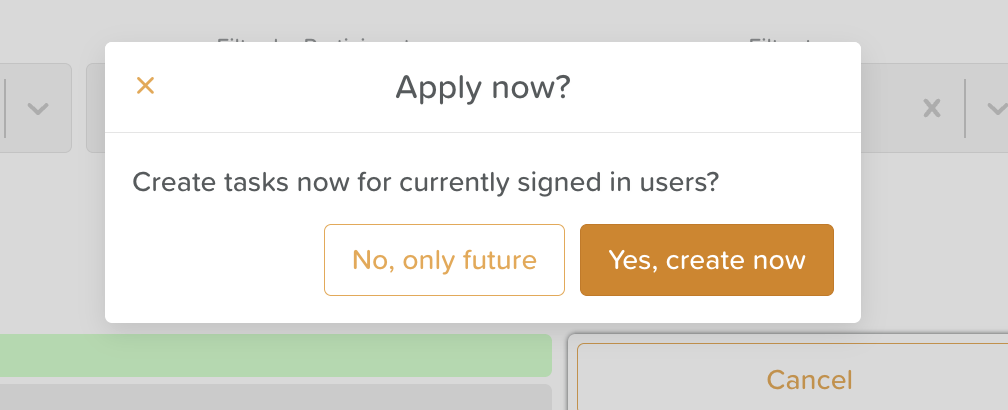Focus the partially hidden participant filter field
Image resolution: width=1008 pixels, height=410 pixels.
click(95, 108)
